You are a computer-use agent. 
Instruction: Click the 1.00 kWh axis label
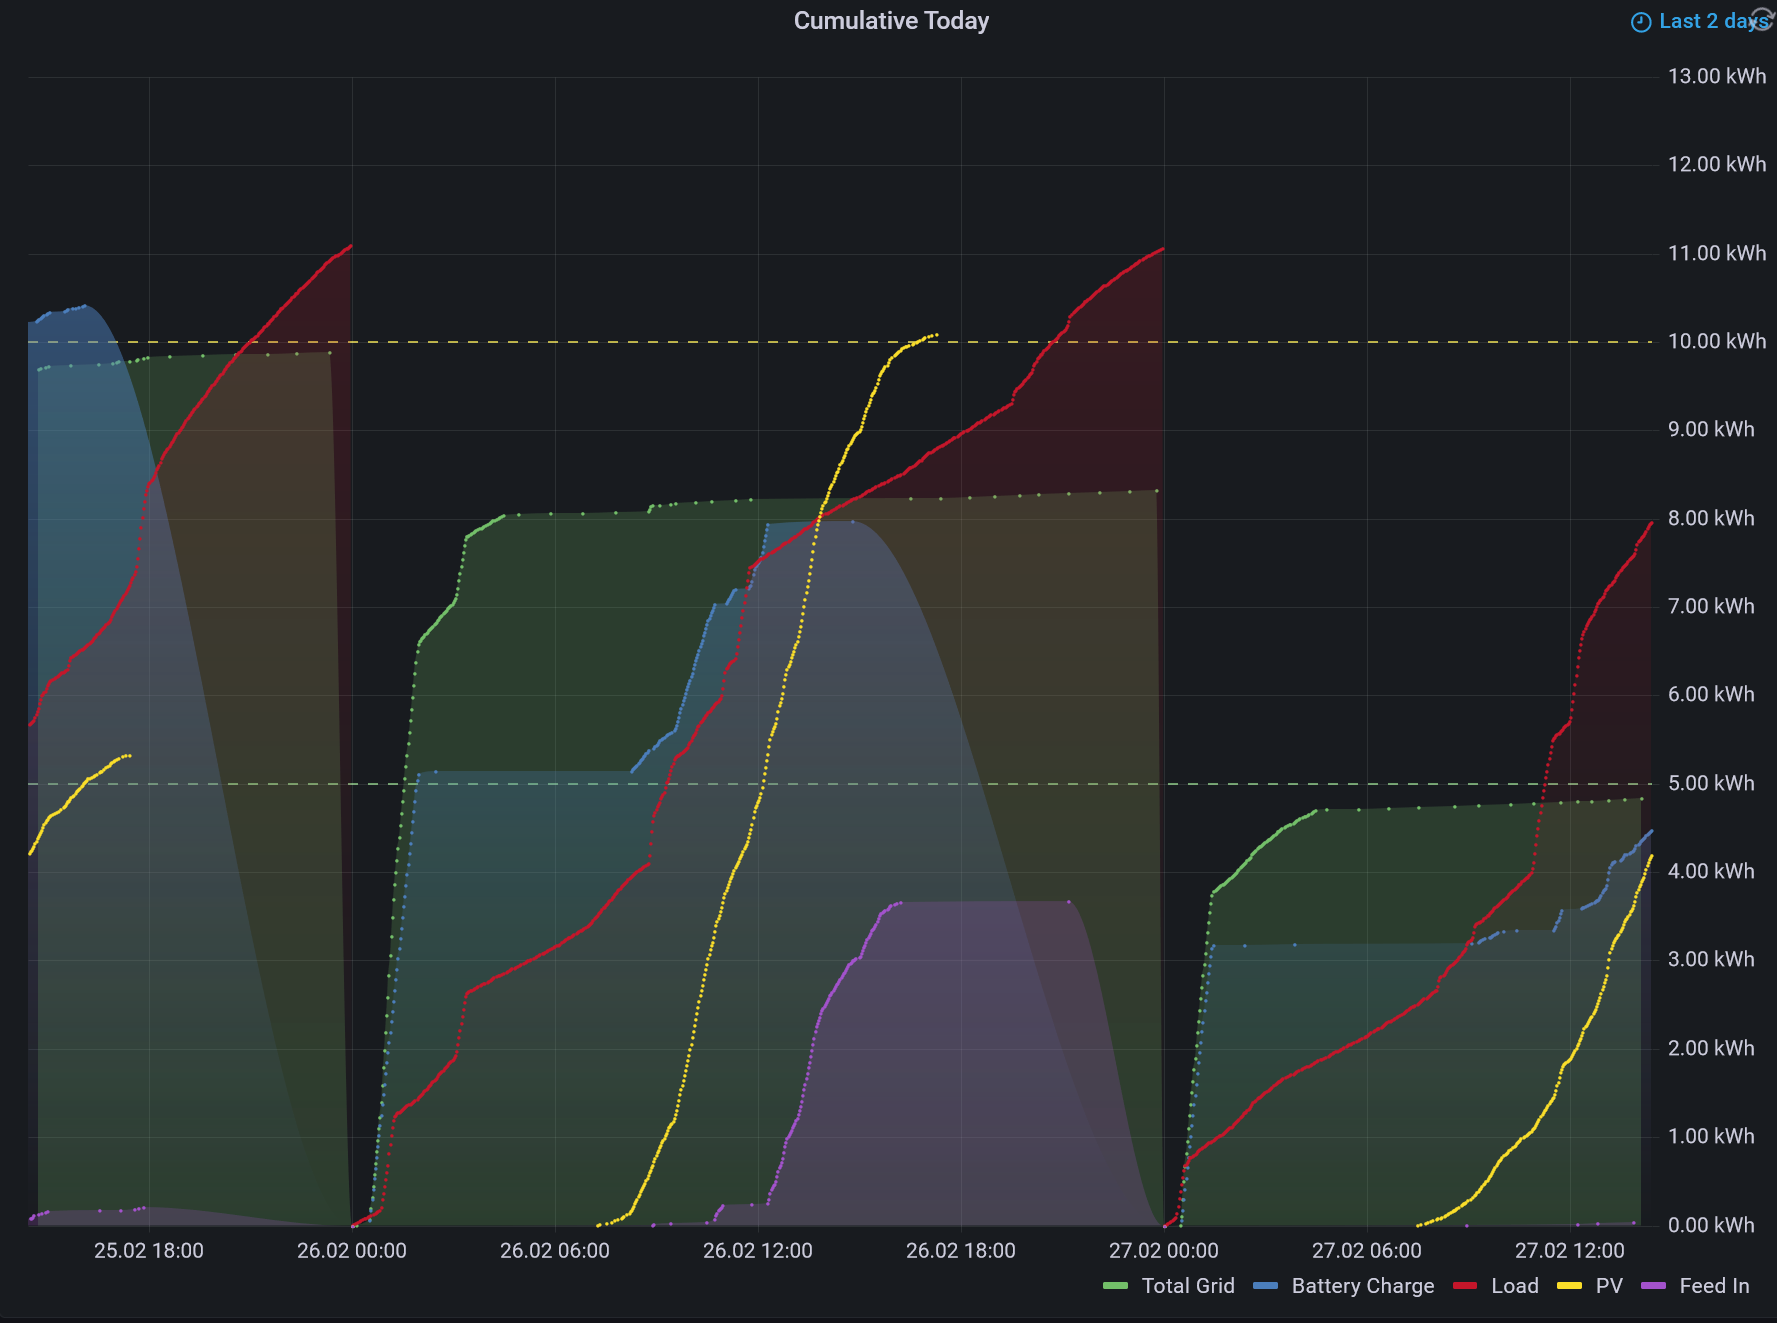1710,1136
